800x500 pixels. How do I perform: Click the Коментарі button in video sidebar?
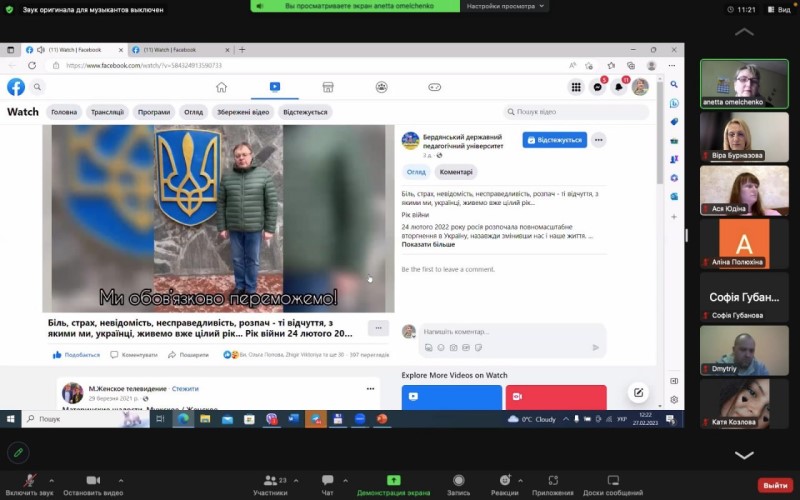coord(456,172)
